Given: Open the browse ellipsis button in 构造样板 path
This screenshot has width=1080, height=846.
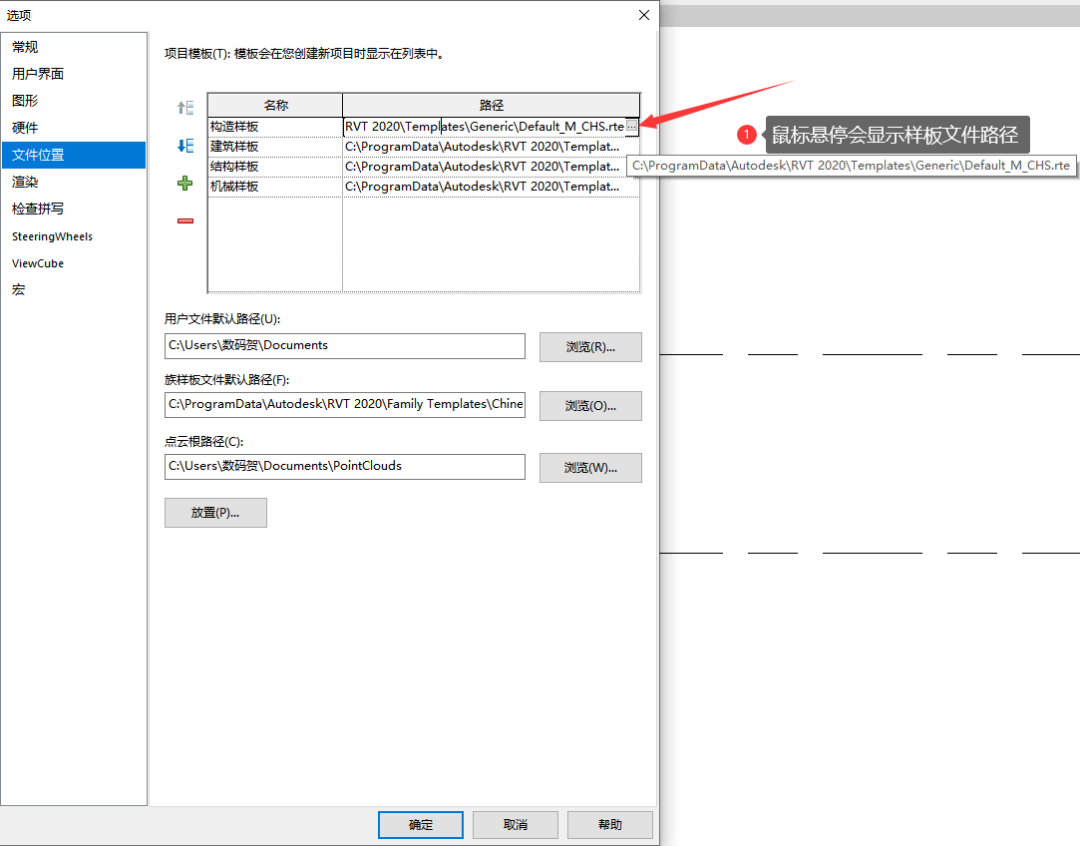Looking at the screenshot, I should [x=632, y=127].
